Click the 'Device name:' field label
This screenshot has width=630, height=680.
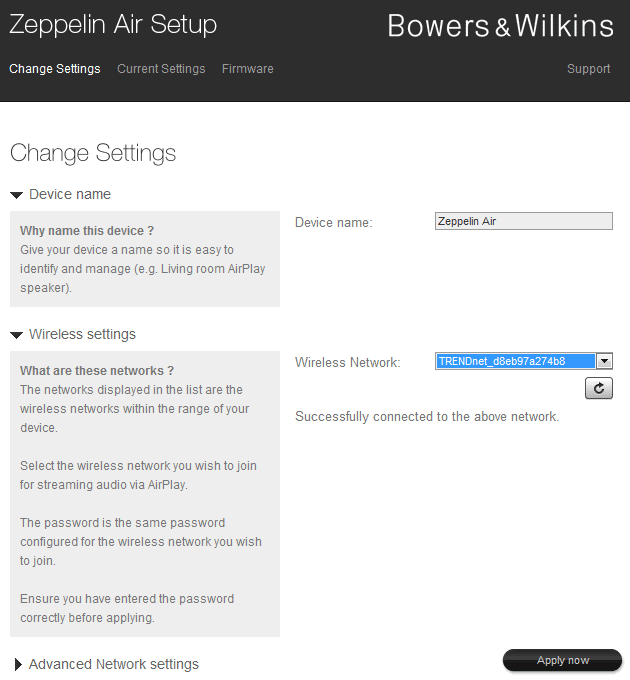(x=333, y=222)
